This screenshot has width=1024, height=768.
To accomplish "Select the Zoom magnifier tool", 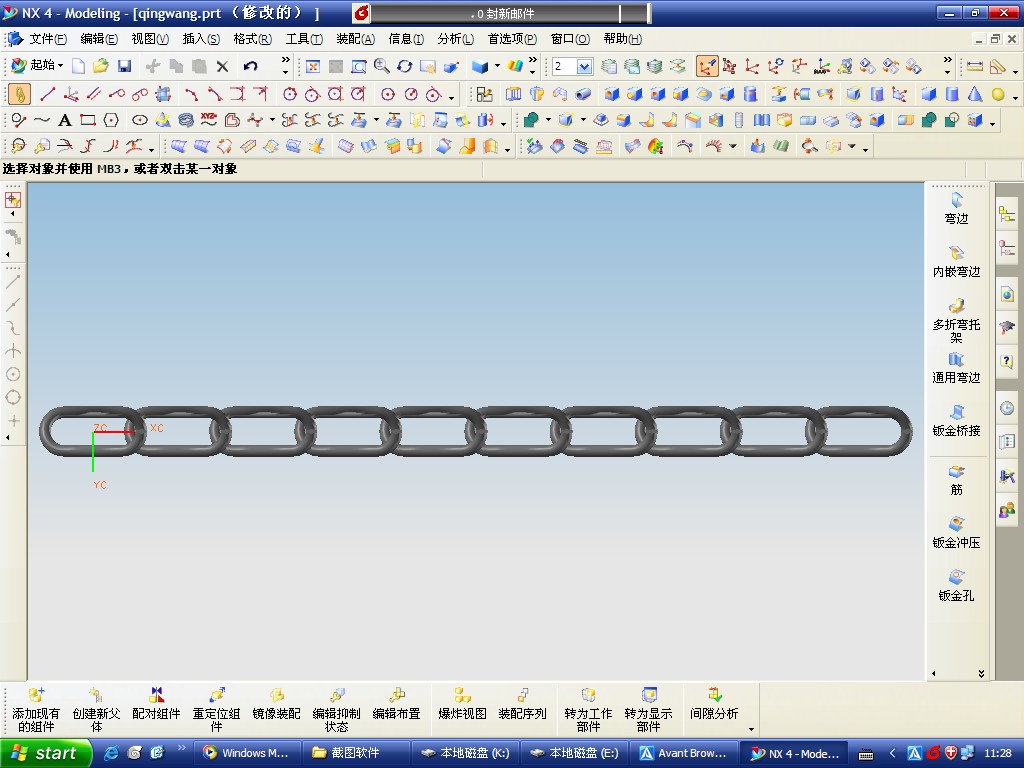I will [381, 66].
